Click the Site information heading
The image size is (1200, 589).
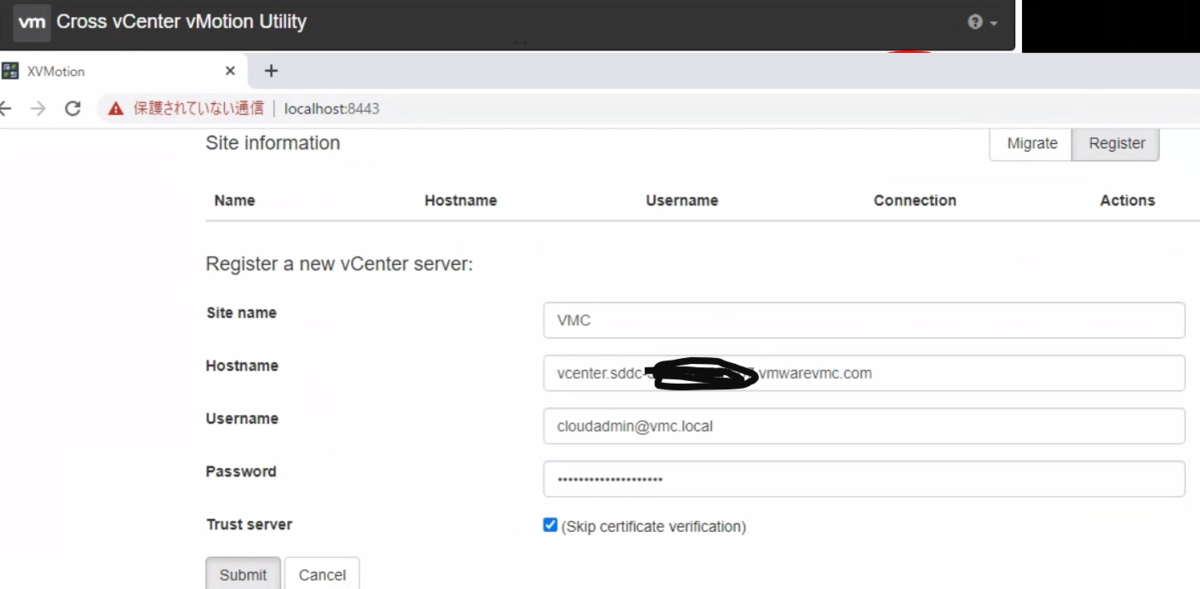click(x=273, y=143)
